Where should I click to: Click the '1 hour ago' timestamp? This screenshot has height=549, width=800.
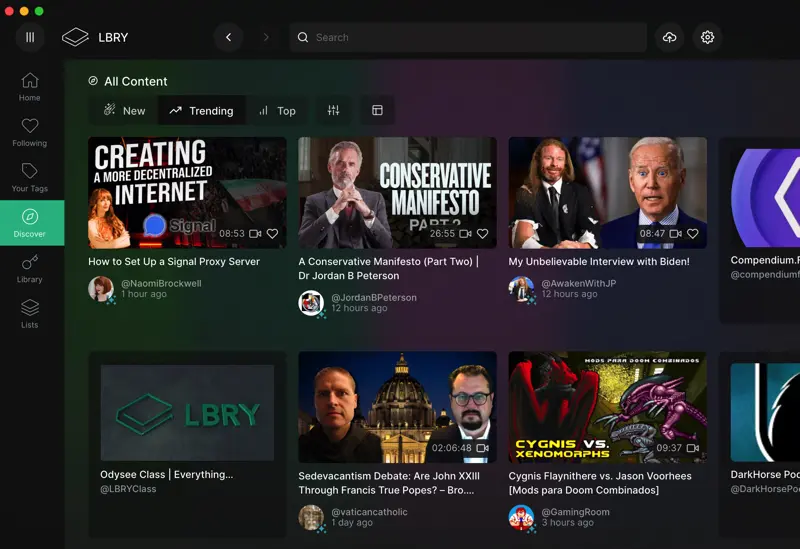144,294
